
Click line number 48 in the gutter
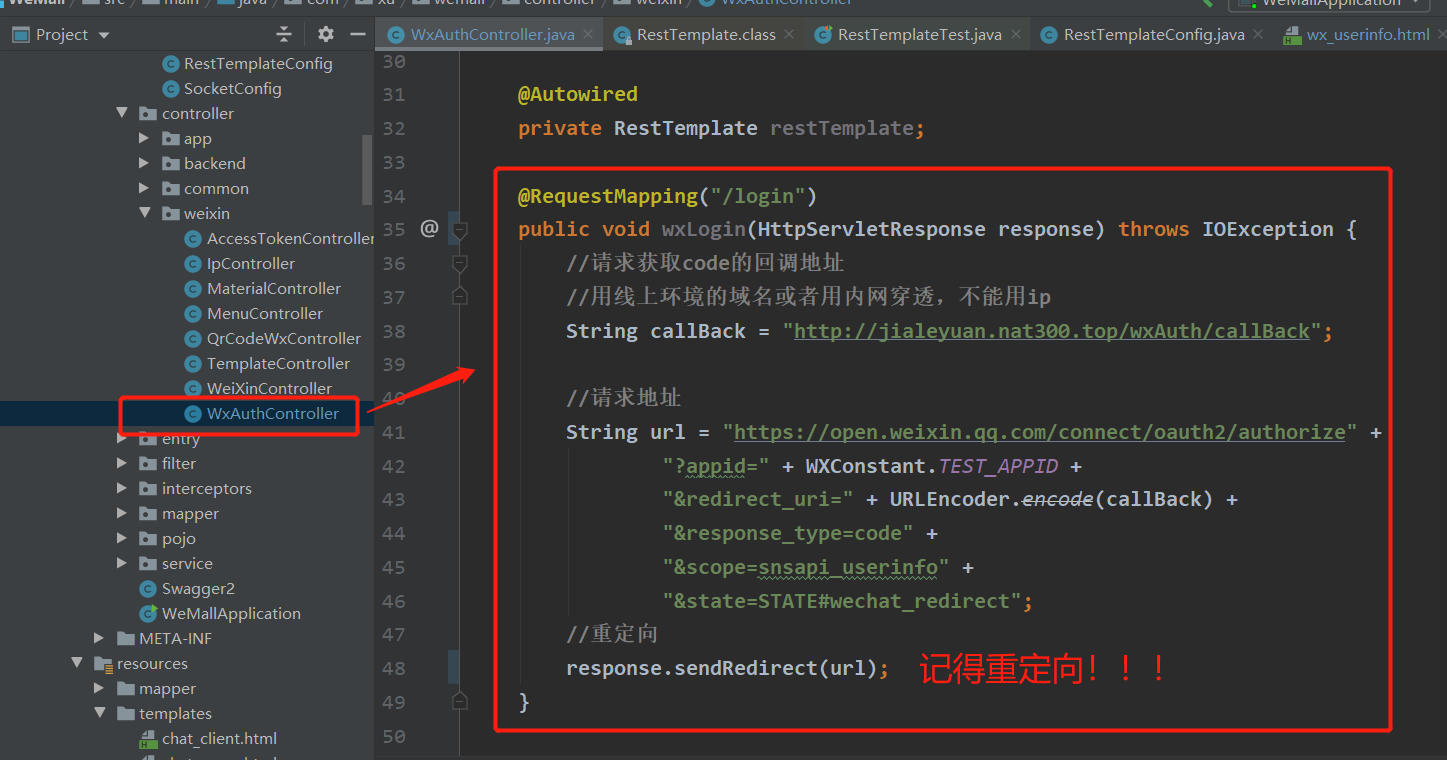[394, 668]
